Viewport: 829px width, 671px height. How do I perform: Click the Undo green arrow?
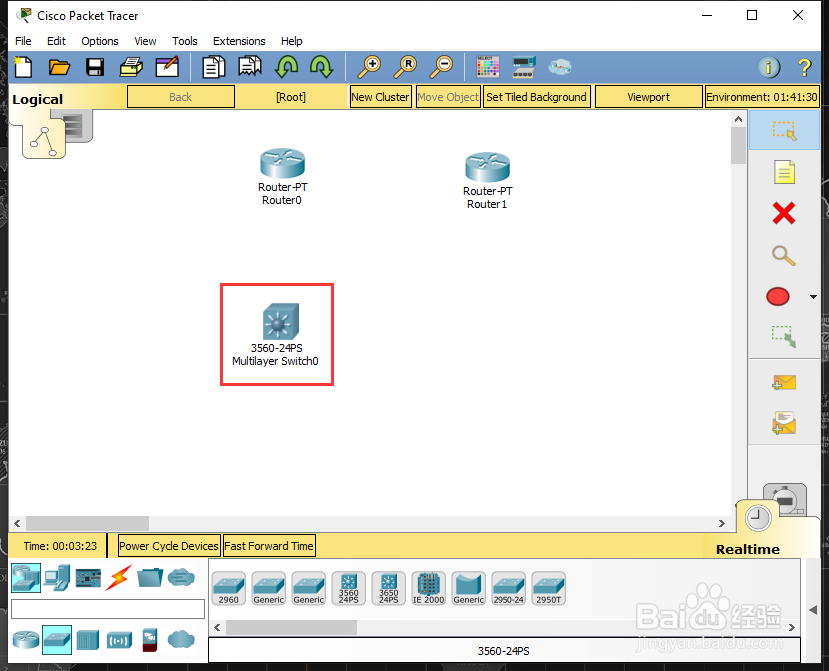tap(287, 67)
